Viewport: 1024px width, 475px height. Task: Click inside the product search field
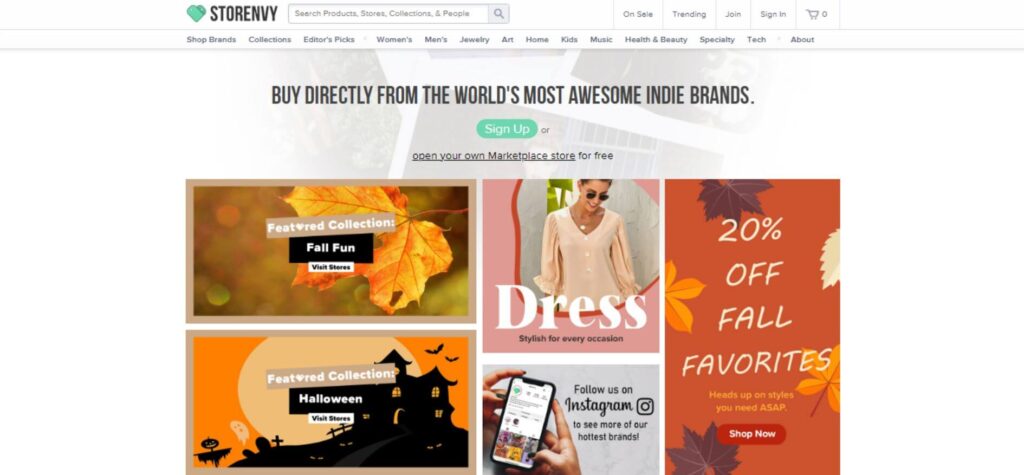[389, 14]
